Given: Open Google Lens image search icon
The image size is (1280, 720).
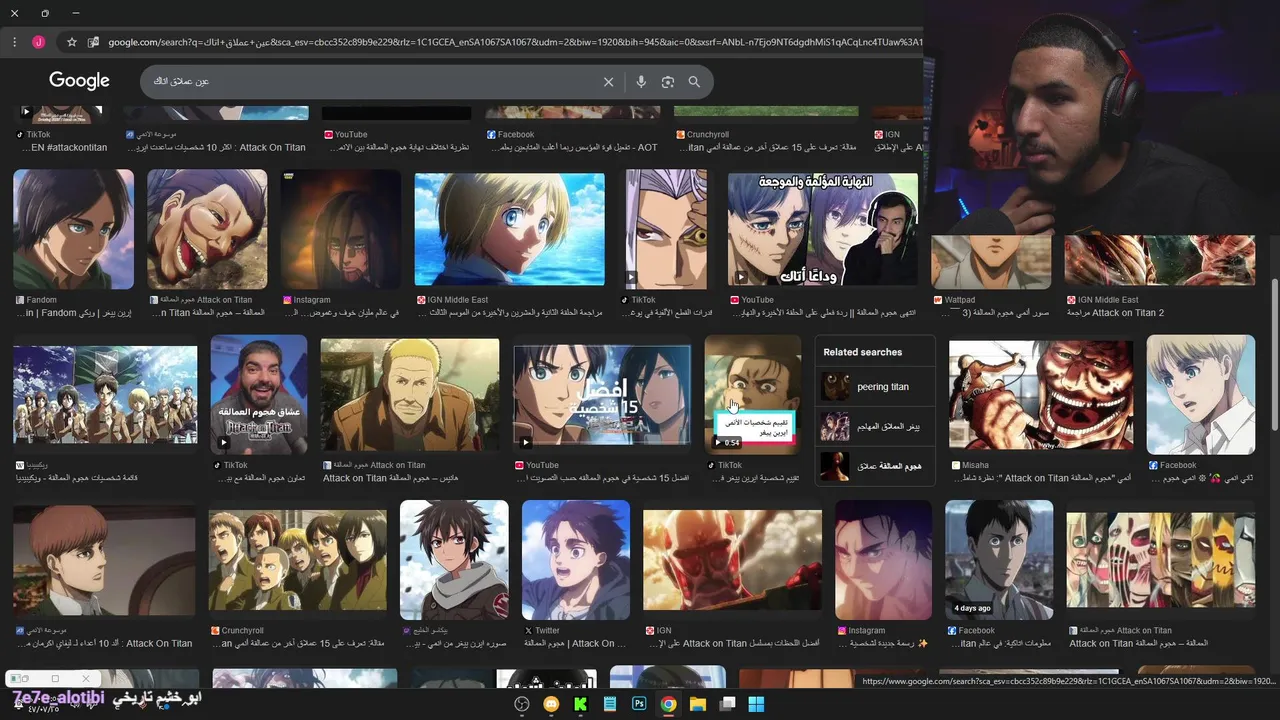Looking at the screenshot, I should 667,82.
